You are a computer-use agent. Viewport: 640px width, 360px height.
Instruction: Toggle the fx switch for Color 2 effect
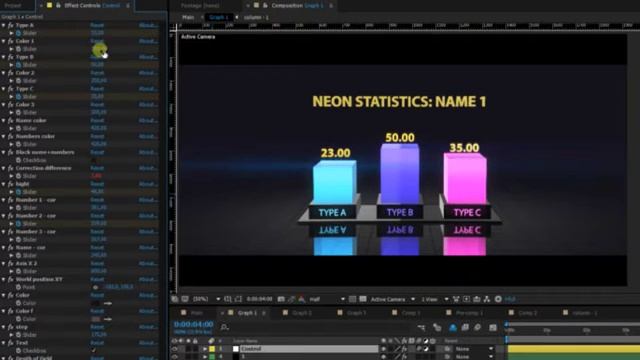[11, 73]
